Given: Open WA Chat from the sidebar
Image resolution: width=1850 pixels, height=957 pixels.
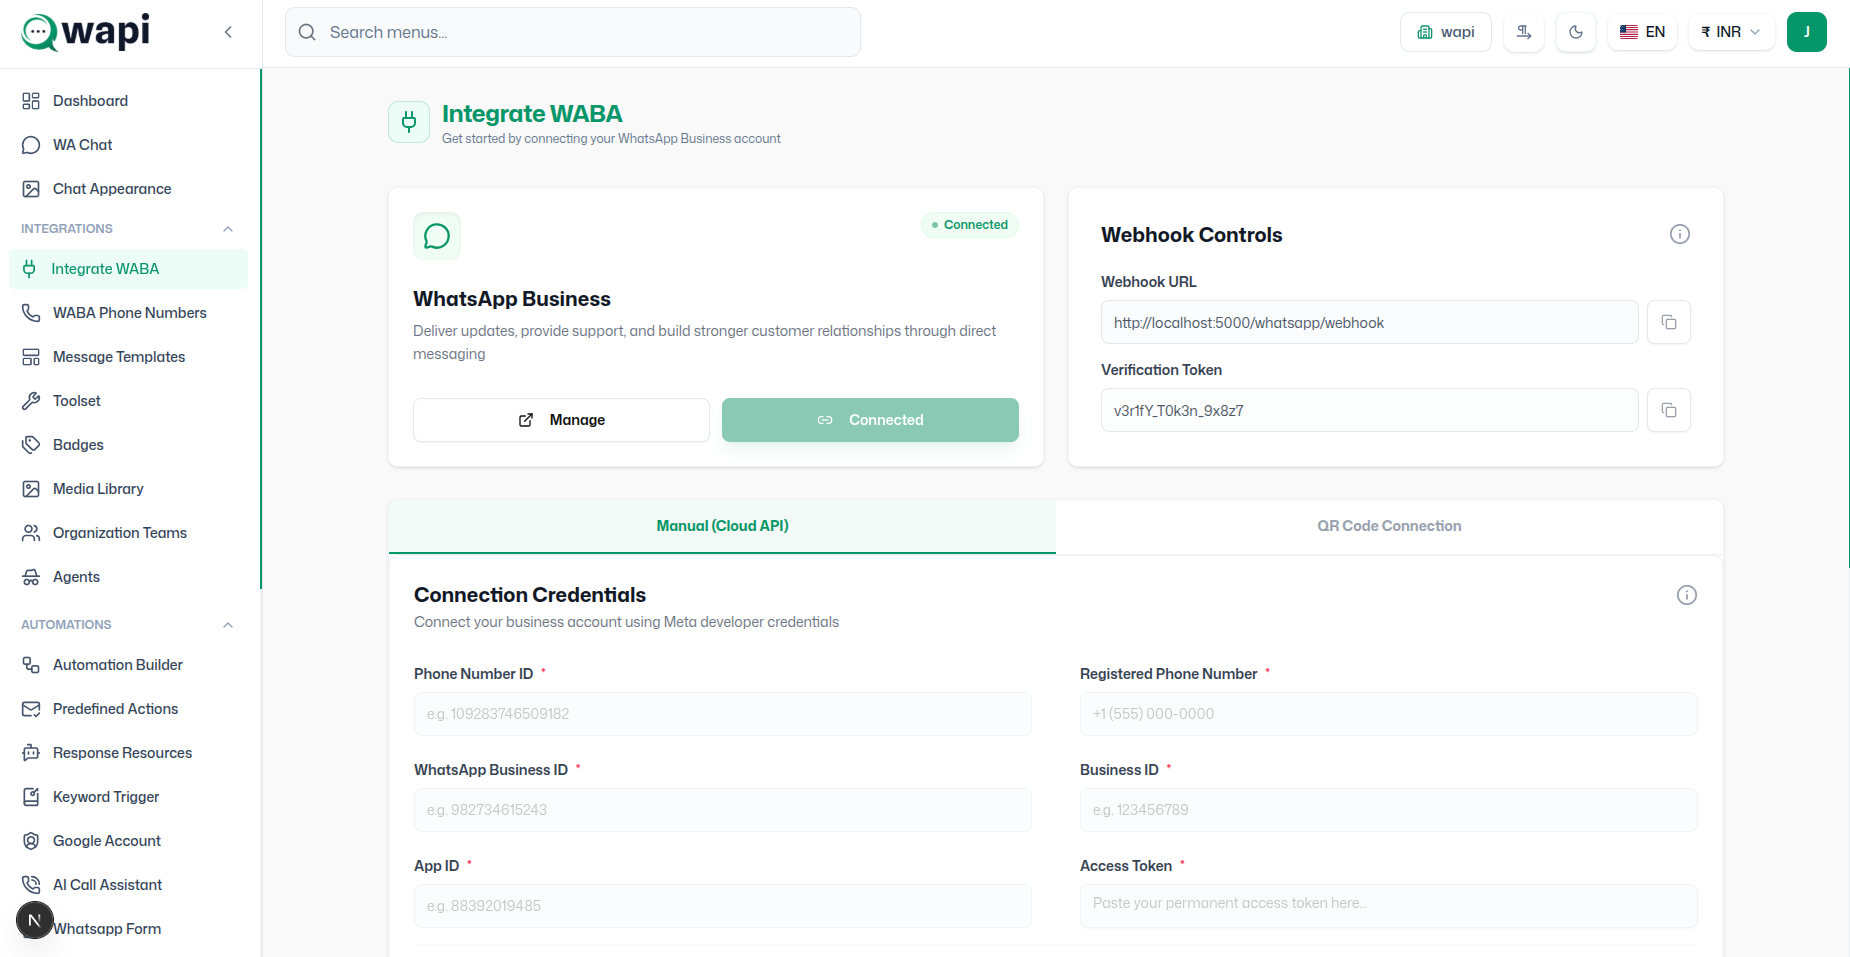Looking at the screenshot, I should [128, 145].
